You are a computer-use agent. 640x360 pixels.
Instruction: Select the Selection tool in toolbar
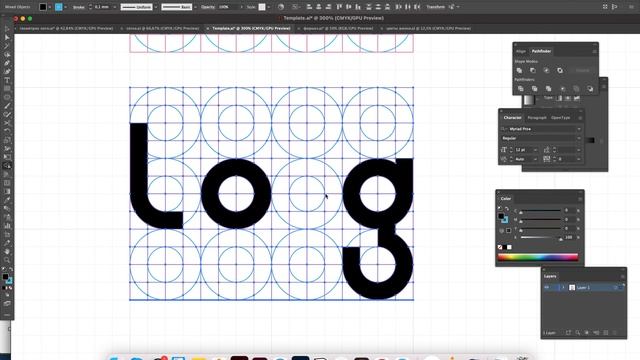point(7,29)
